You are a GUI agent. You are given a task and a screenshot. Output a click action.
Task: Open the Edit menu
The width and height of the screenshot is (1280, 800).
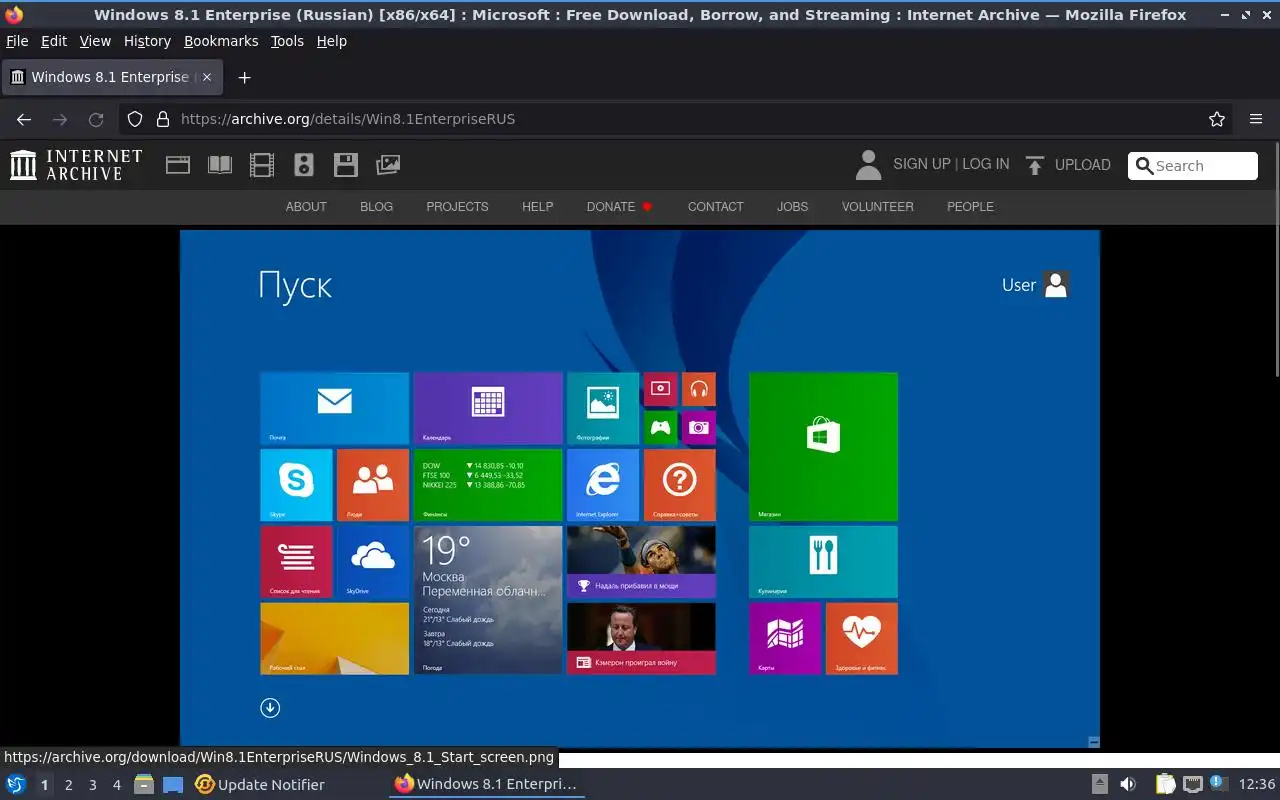(54, 41)
